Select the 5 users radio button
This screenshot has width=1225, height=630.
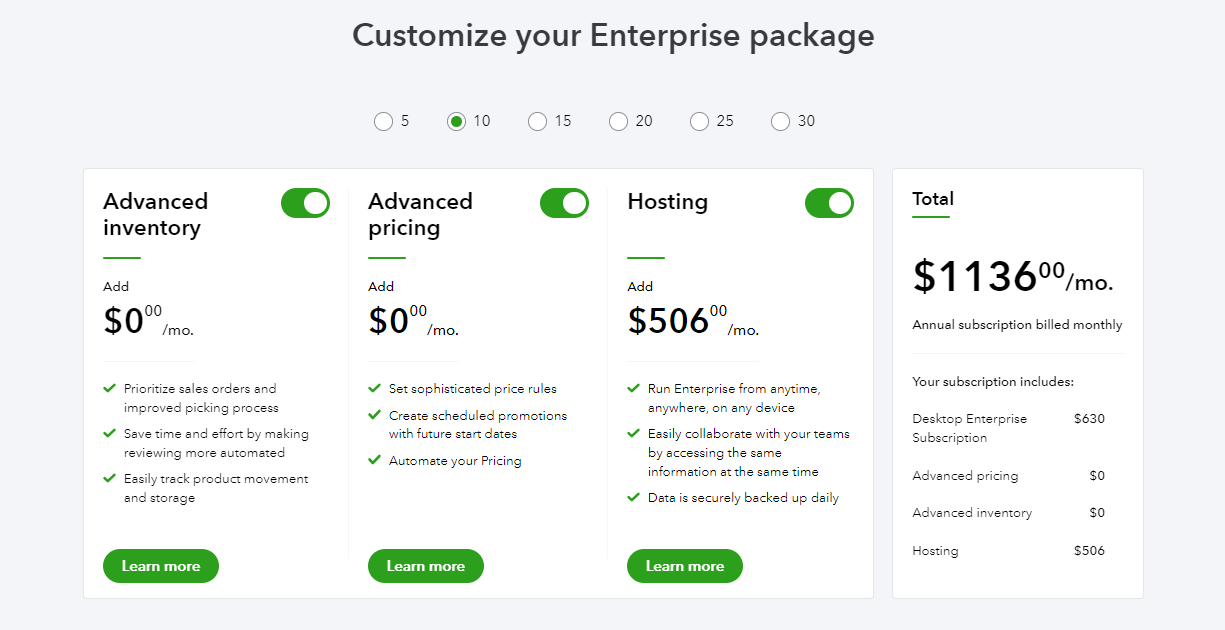[383, 121]
